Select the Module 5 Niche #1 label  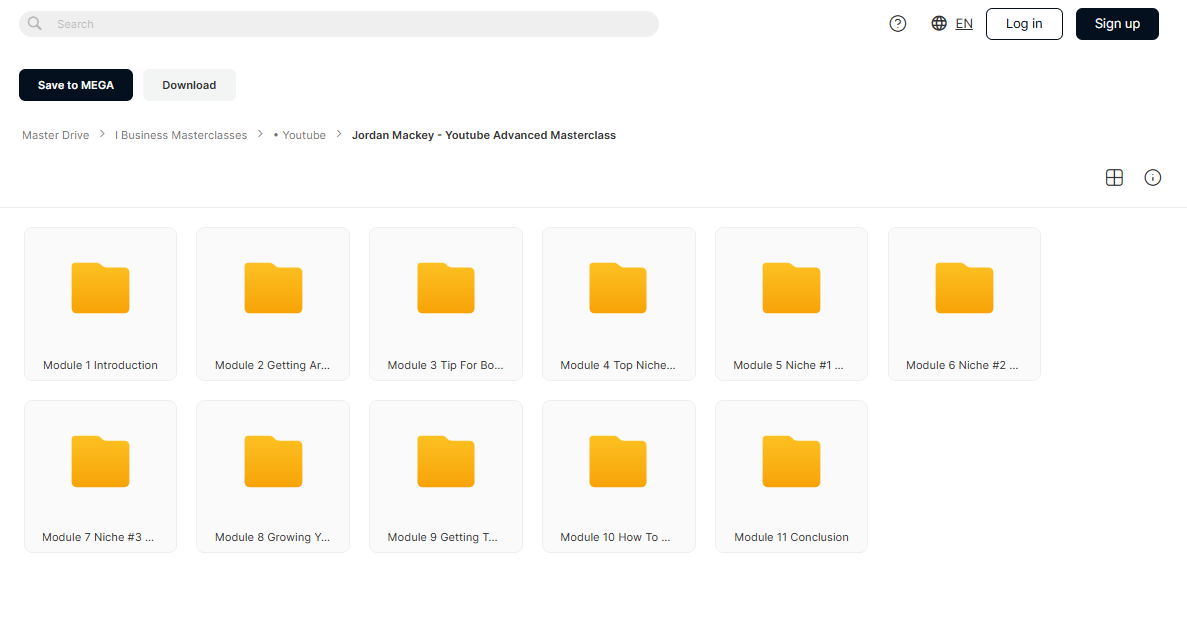pos(788,365)
